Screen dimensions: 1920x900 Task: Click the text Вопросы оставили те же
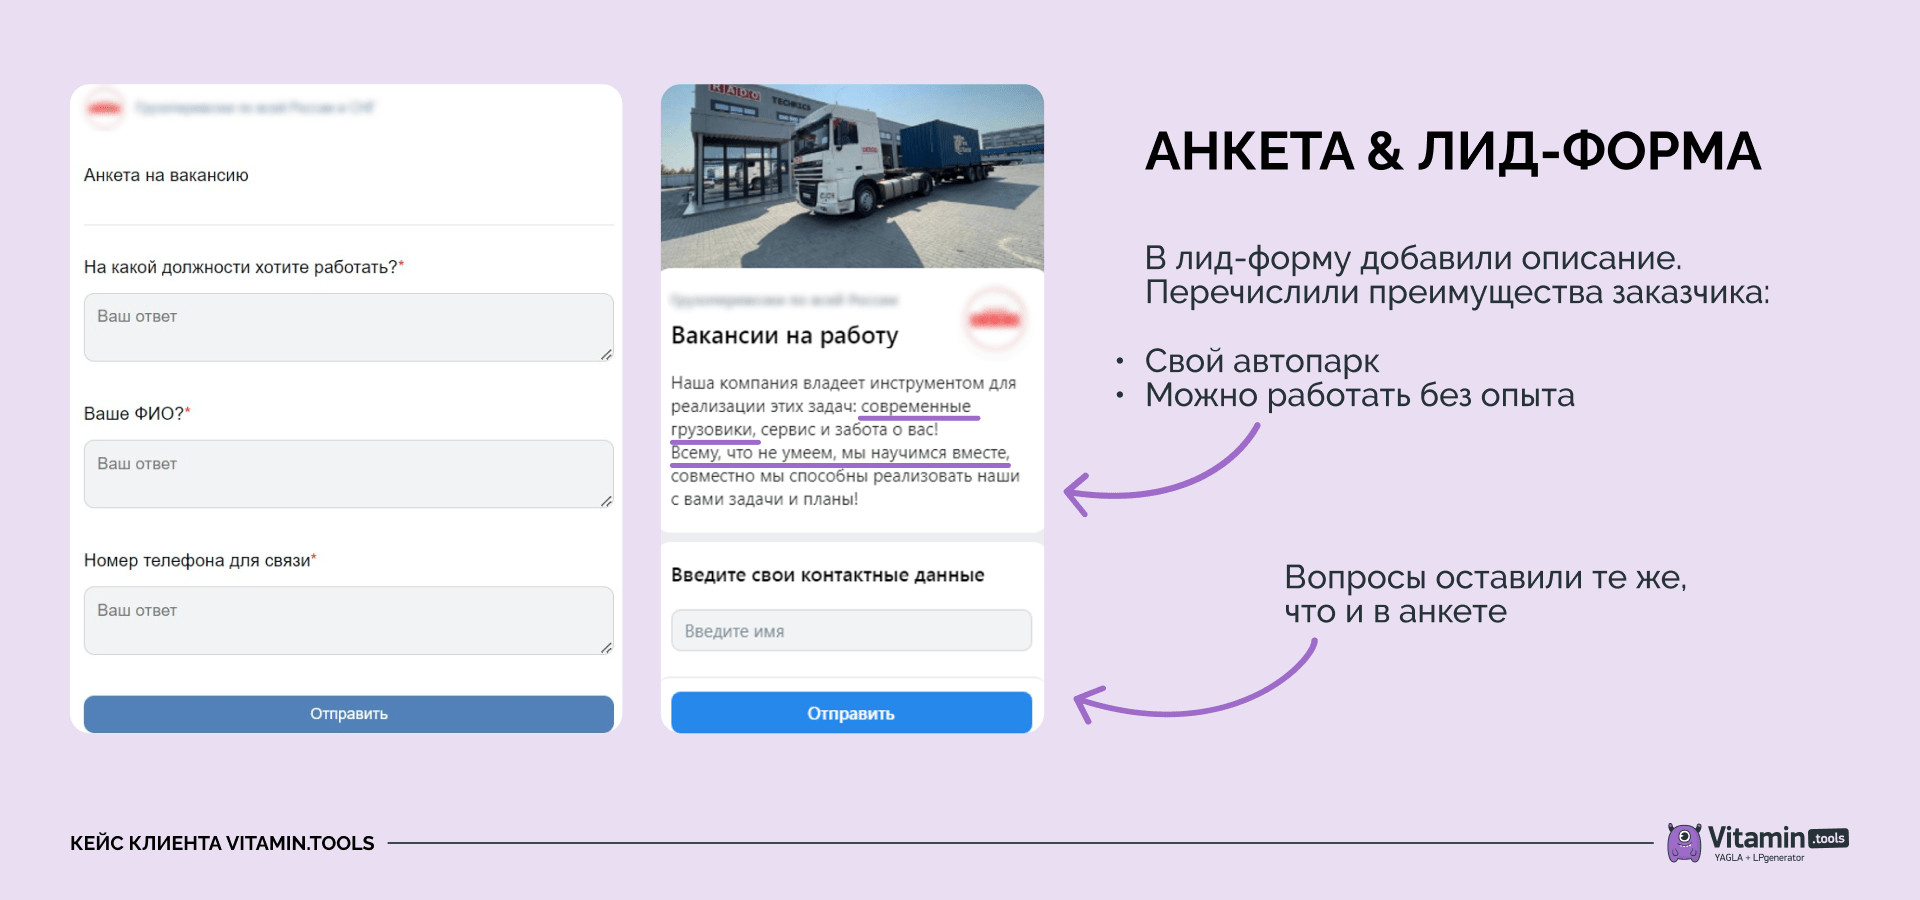pos(1485,578)
